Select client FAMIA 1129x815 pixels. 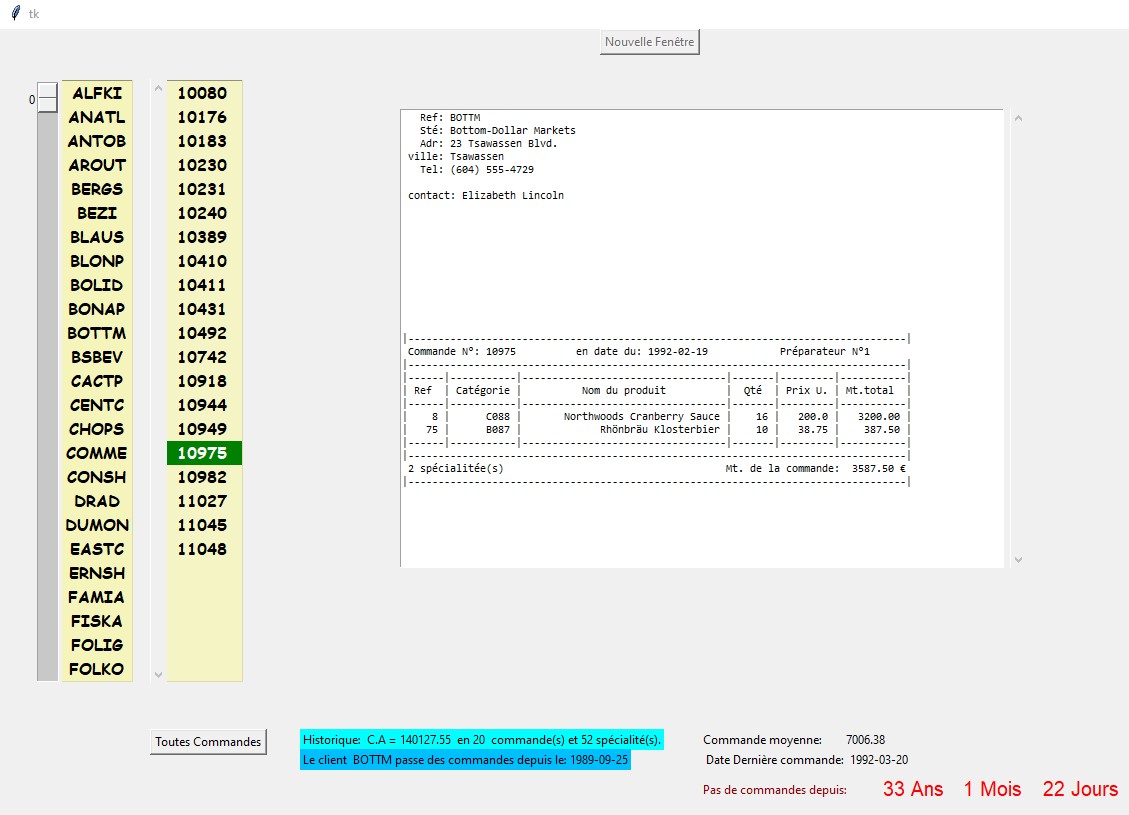coord(97,597)
